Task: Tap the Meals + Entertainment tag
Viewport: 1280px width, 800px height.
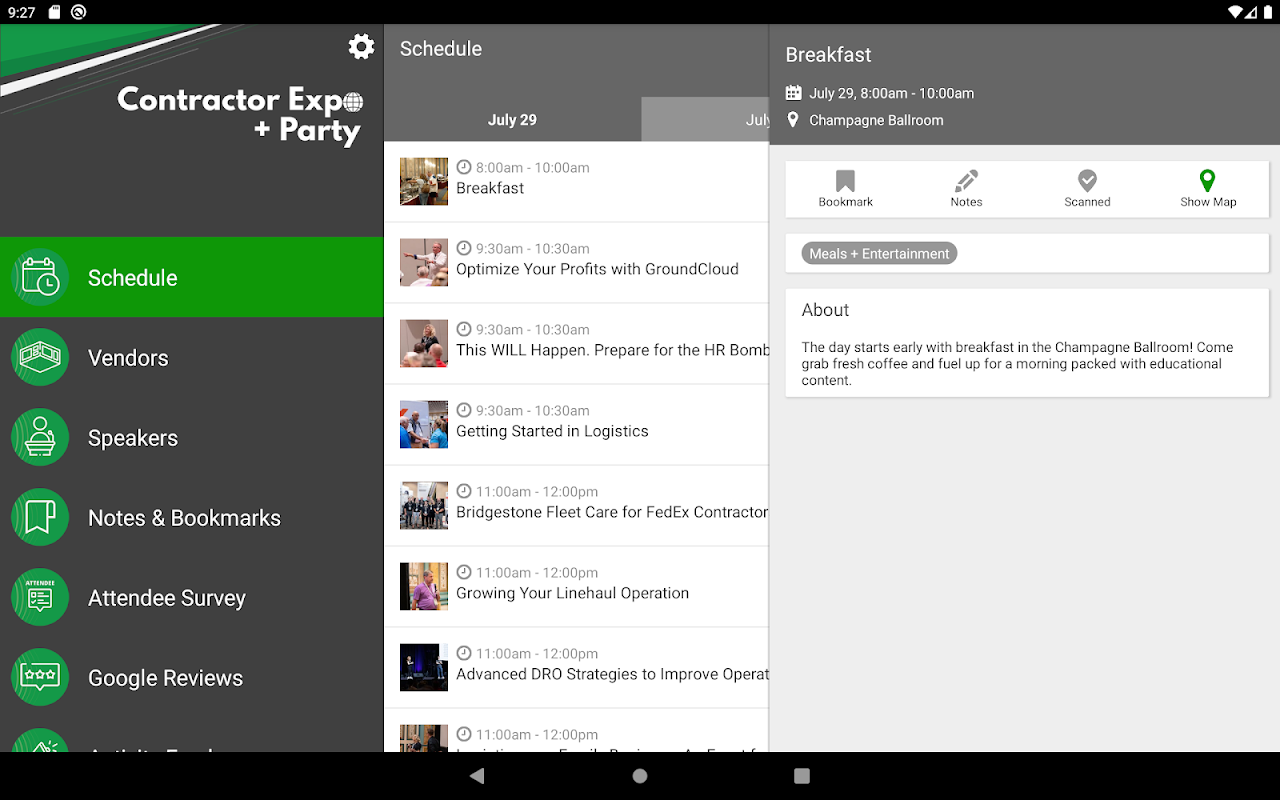Action: [879, 253]
